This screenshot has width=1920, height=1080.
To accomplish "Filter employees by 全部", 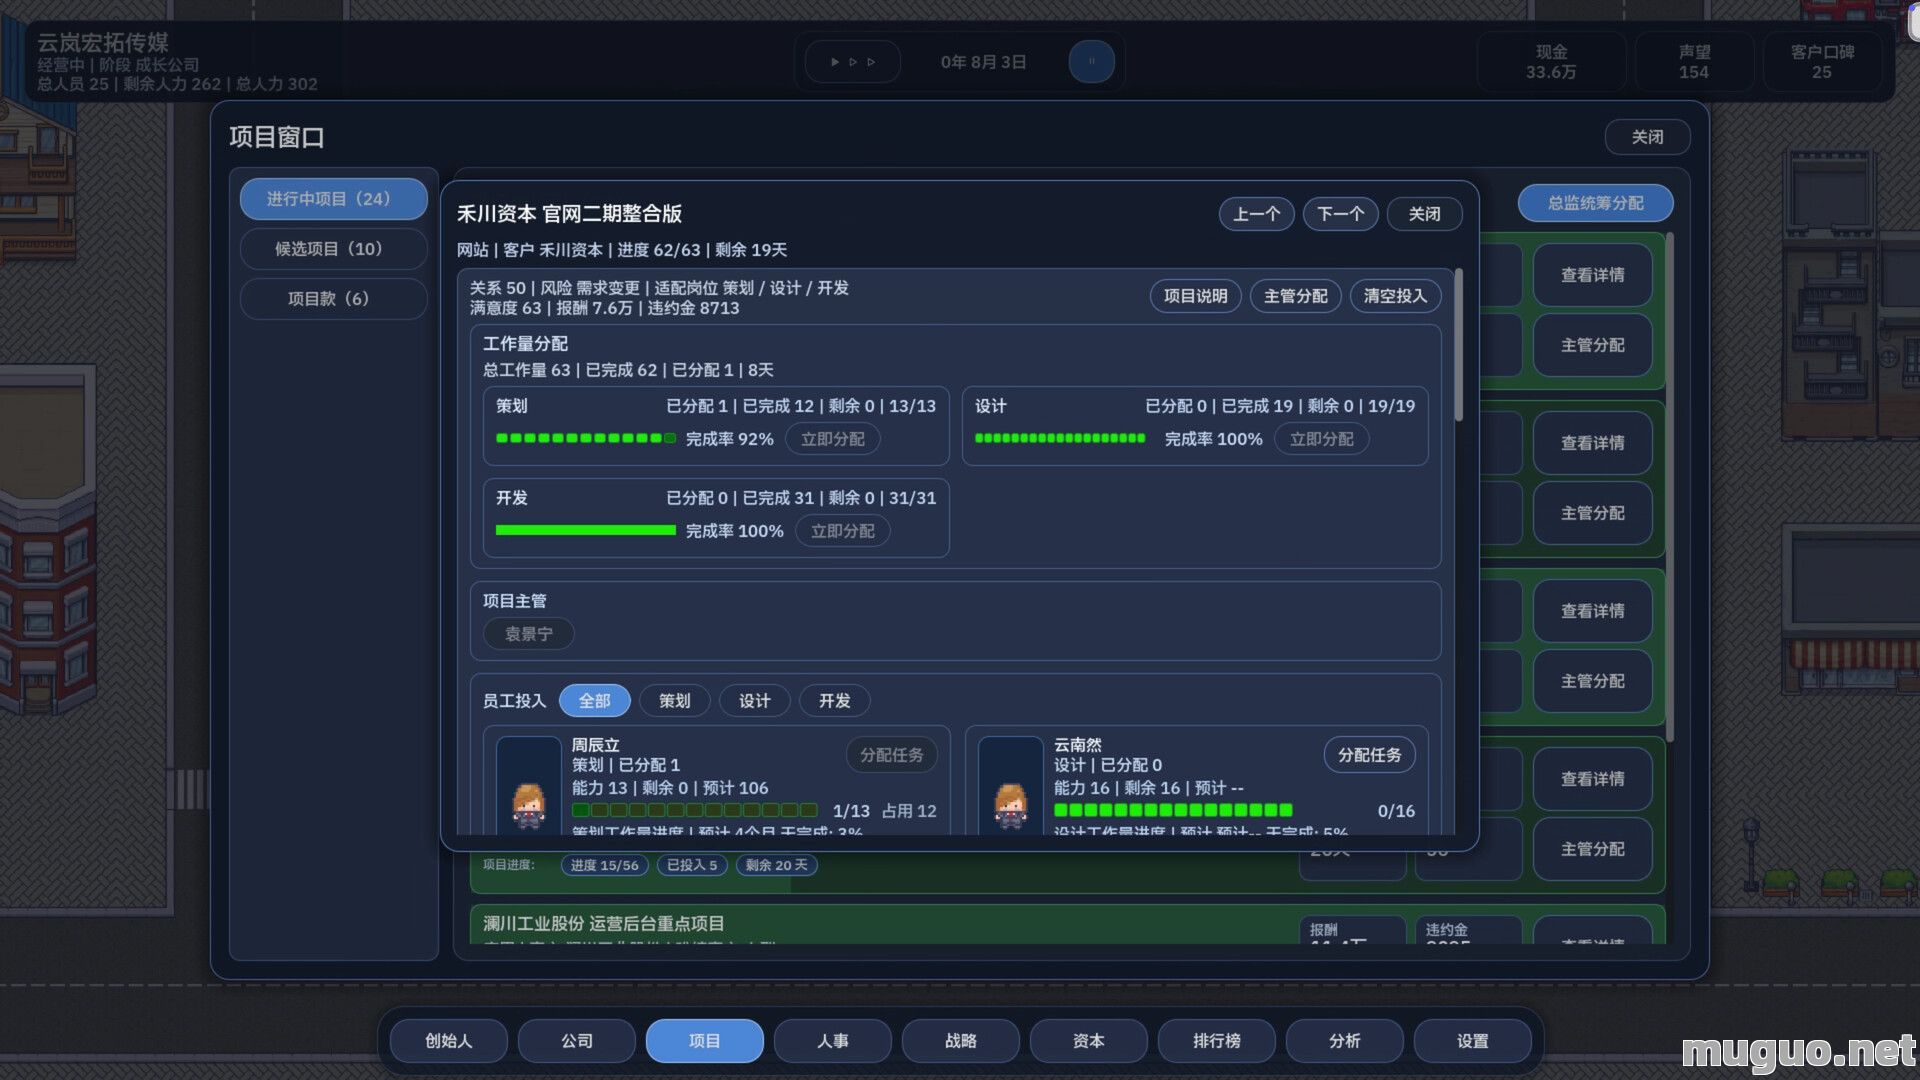I will pyautogui.click(x=594, y=701).
